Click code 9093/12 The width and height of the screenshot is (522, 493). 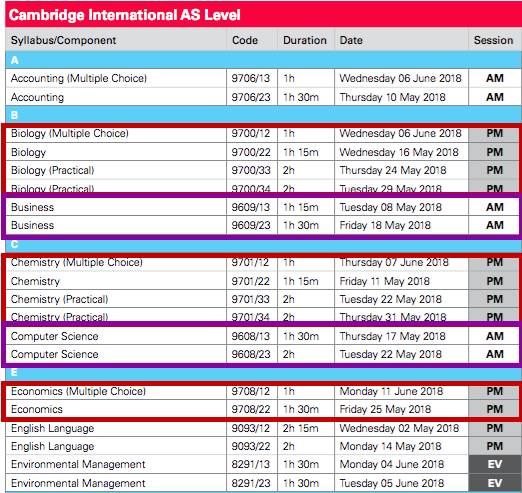[x=251, y=428]
